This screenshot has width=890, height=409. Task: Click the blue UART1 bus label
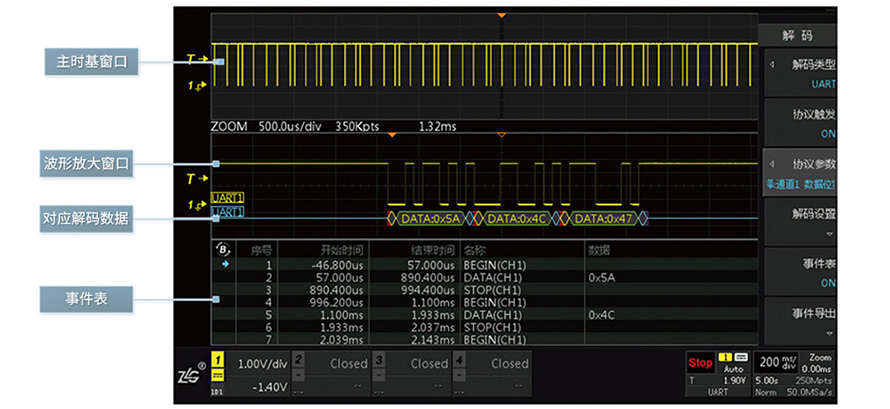[x=227, y=212]
